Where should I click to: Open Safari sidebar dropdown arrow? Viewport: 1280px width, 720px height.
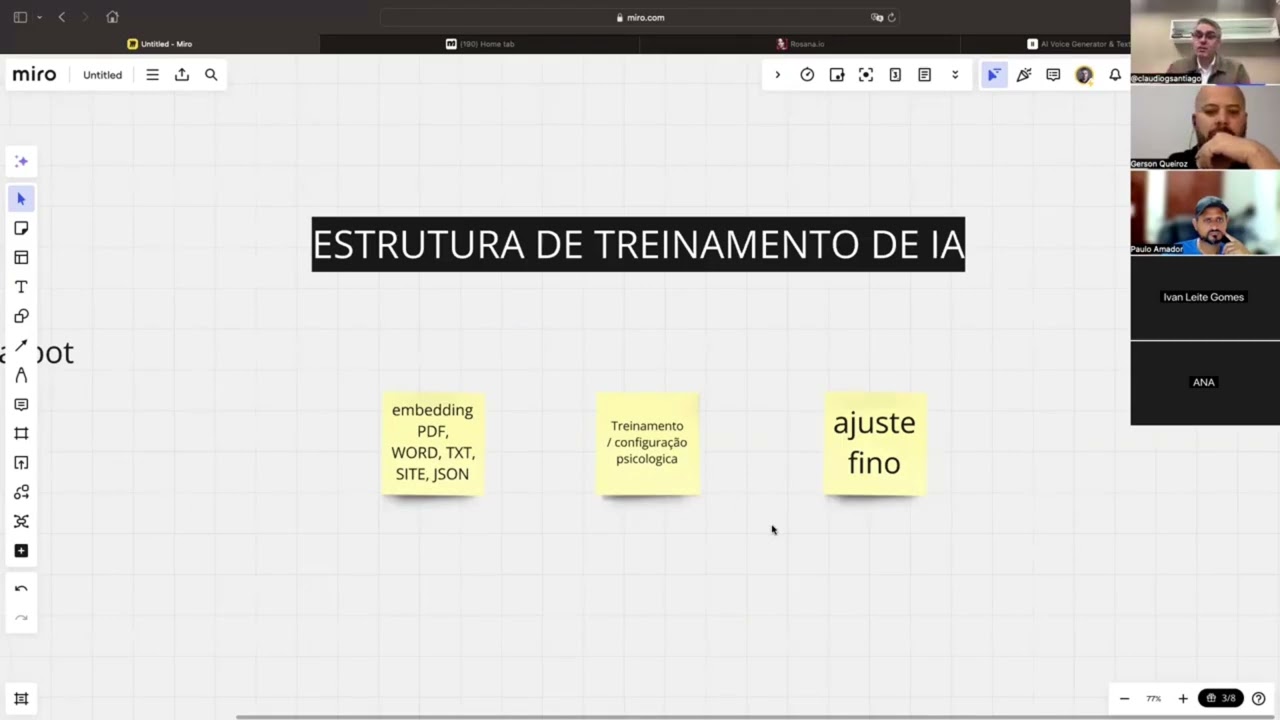[39, 17]
